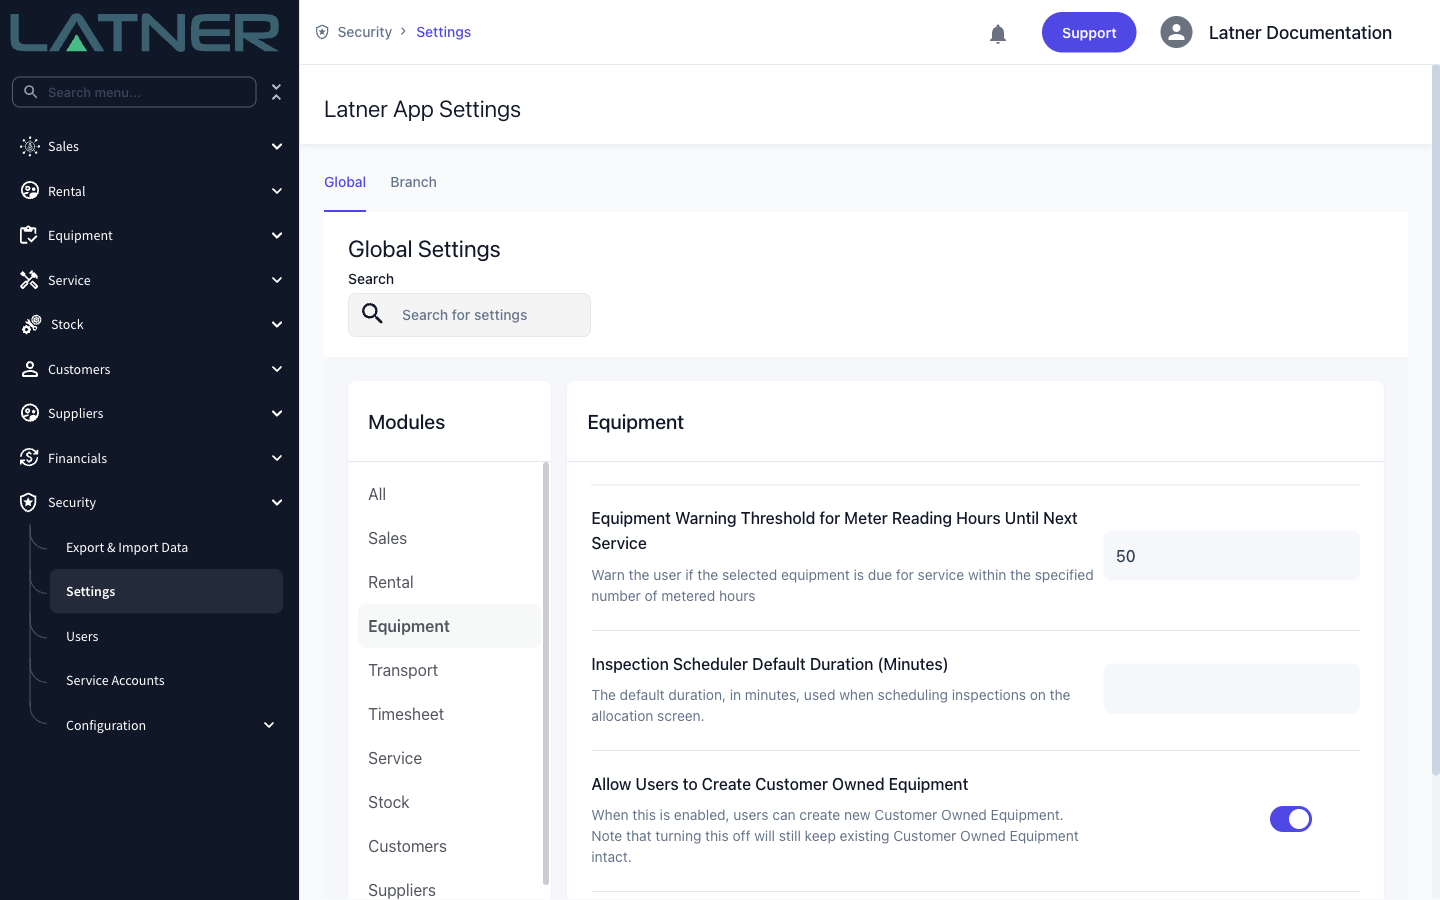Switch to the Global tab
This screenshot has width=1440, height=900.
345,182
